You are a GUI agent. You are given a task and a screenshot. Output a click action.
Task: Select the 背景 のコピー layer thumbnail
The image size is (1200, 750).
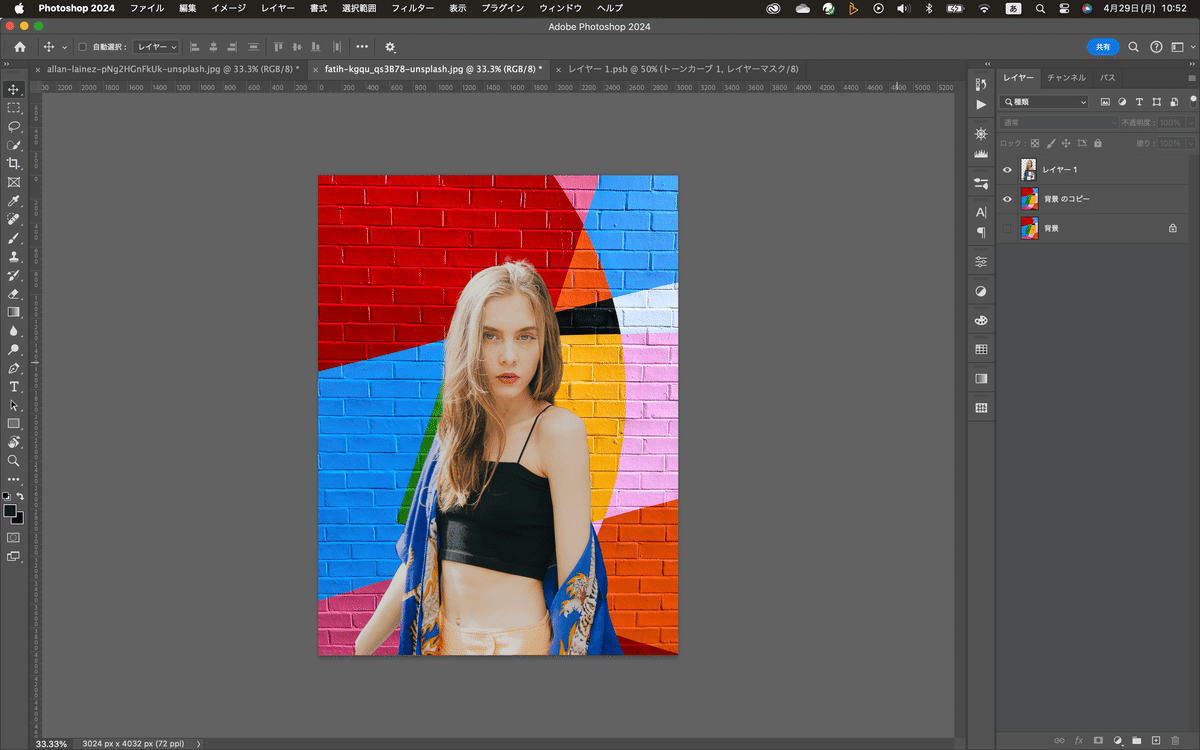coord(1029,199)
